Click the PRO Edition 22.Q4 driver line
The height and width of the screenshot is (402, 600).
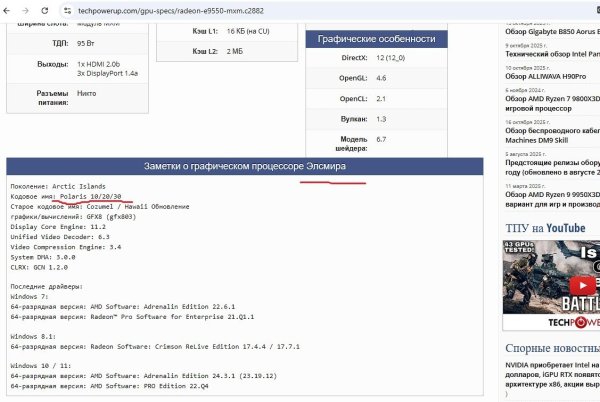click(x=109, y=386)
